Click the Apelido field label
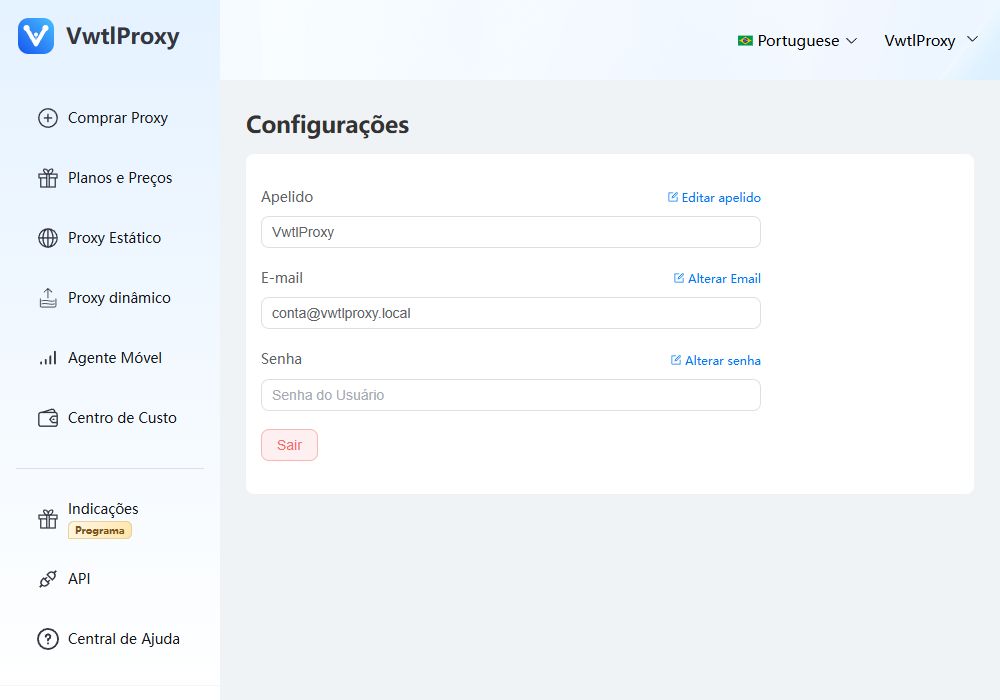Image resolution: width=1000 pixels, height=700 pixels. (x=287, y=197)
